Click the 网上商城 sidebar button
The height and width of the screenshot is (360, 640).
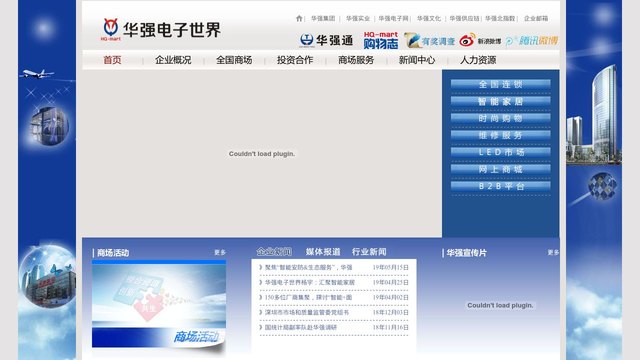[x=500, y=169]
